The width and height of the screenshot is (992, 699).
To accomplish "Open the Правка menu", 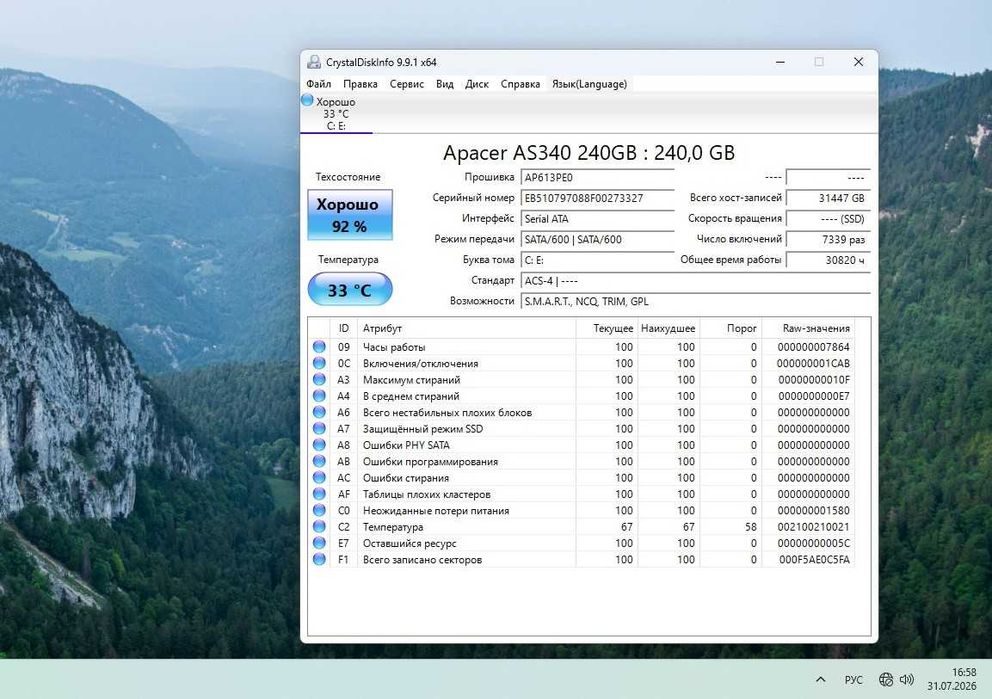I will point(360,84).
